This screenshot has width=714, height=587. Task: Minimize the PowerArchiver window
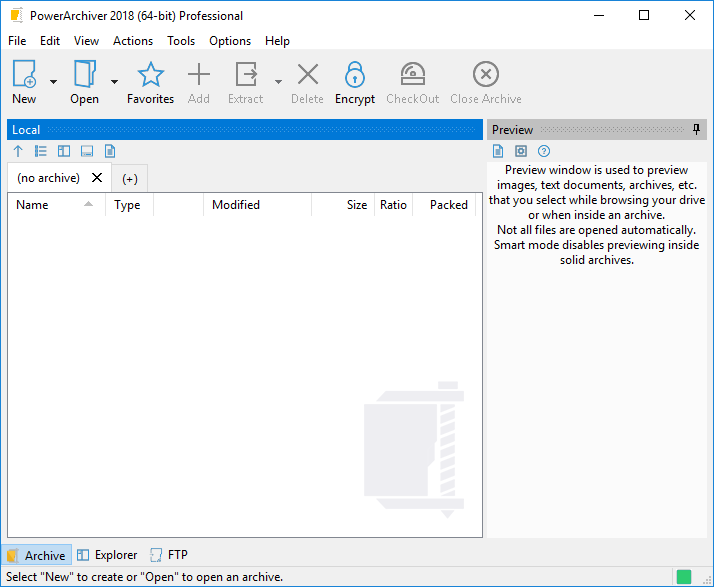599,15
